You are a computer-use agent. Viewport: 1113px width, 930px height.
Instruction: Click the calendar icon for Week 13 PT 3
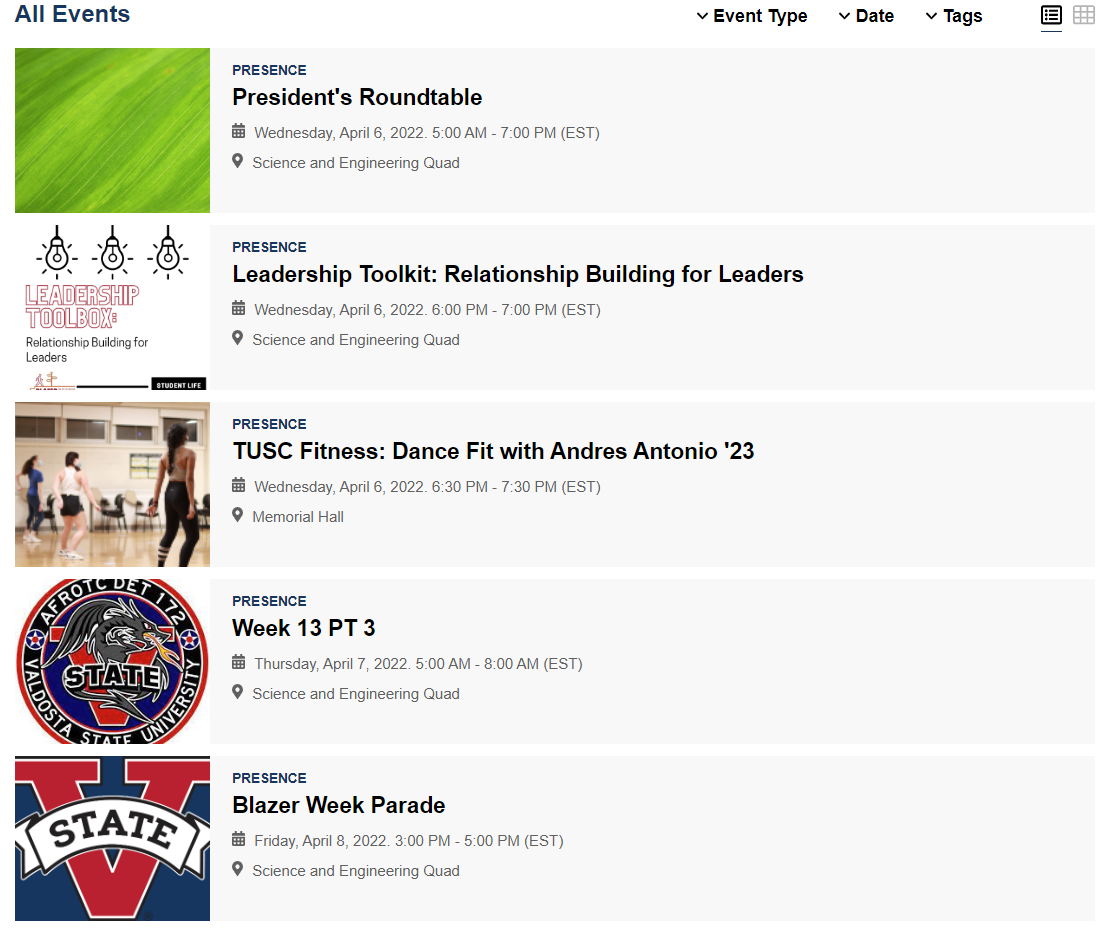click(x=238, y=663)
